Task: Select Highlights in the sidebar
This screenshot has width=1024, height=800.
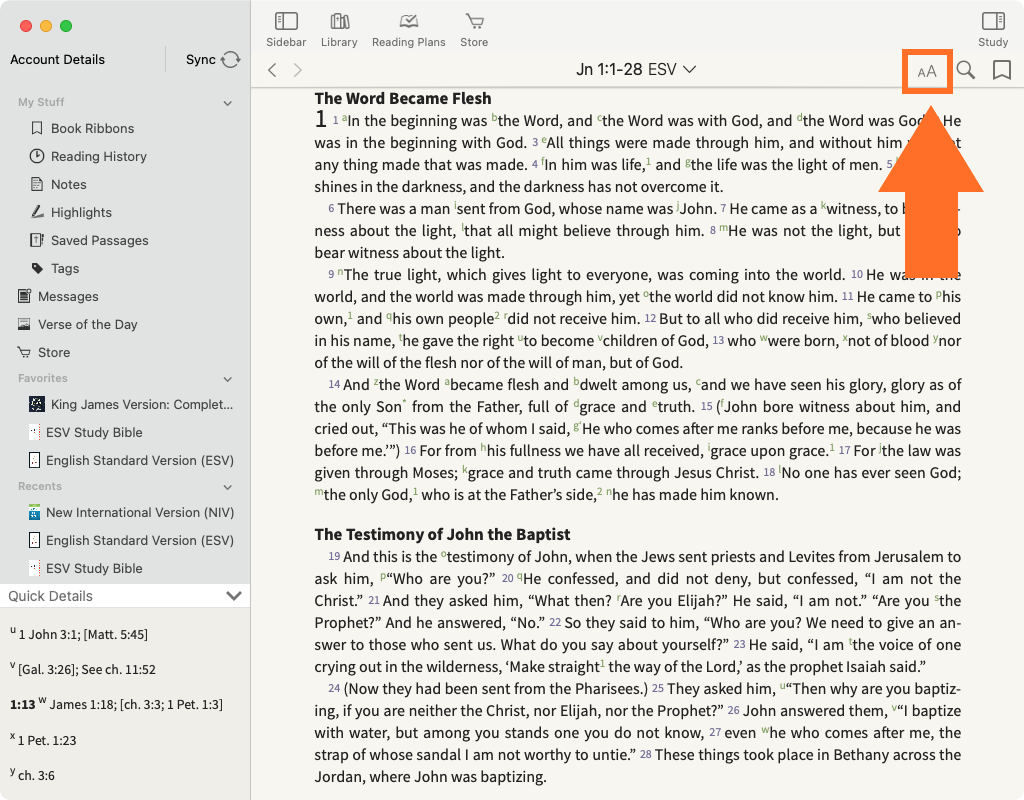Action: [x=81, y=212]
